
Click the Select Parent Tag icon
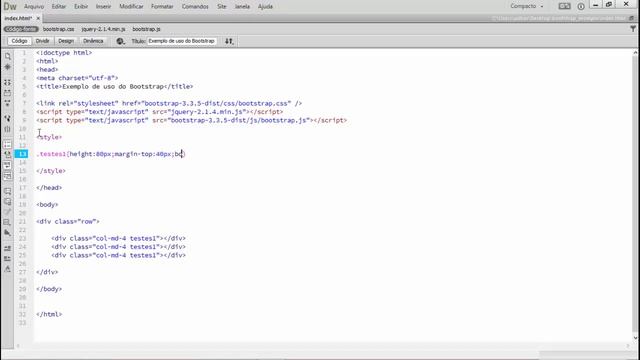coord(8,118)
